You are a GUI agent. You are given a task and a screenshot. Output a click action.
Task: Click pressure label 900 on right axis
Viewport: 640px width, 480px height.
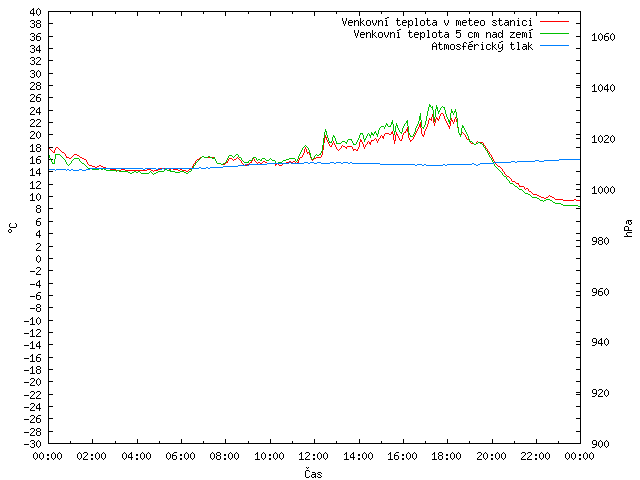click(x=600, y=444)
